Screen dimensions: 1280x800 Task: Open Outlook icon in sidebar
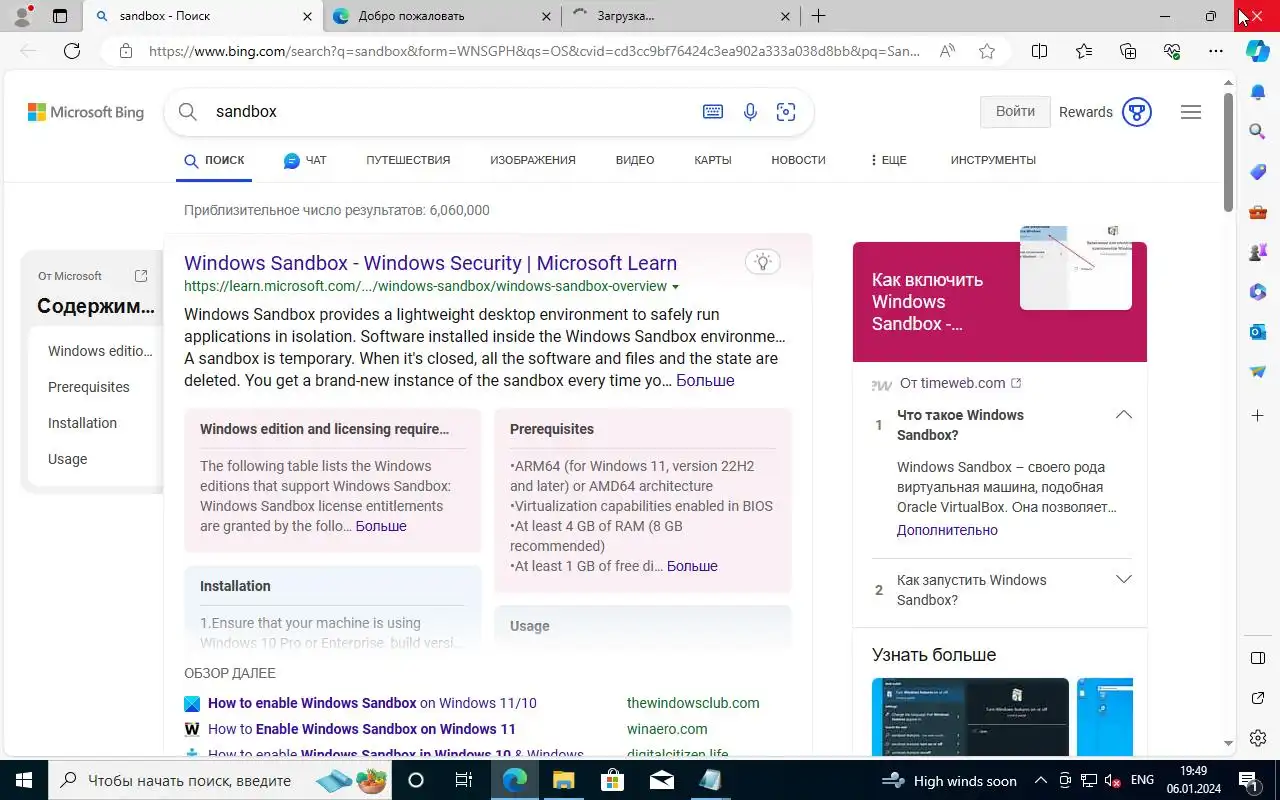(x=1258, y=331)
